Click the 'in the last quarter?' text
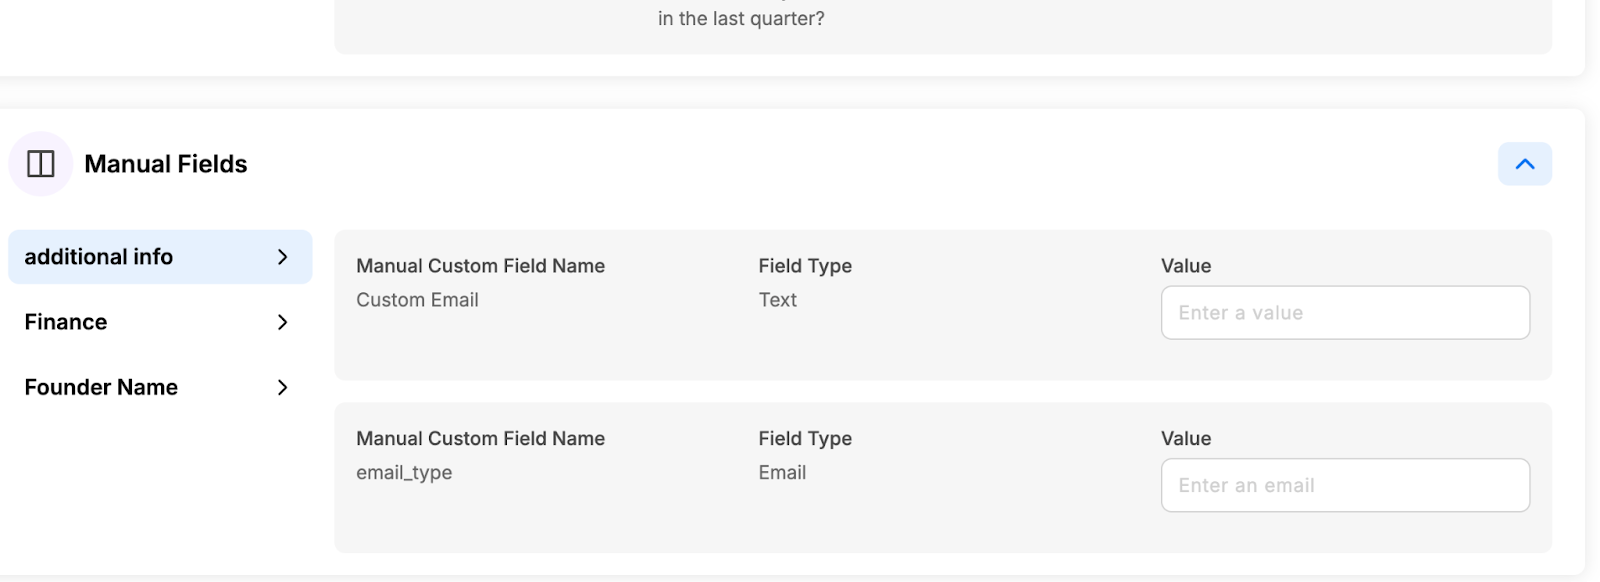This screenshot has height=582, width=1600. (741, 19)
